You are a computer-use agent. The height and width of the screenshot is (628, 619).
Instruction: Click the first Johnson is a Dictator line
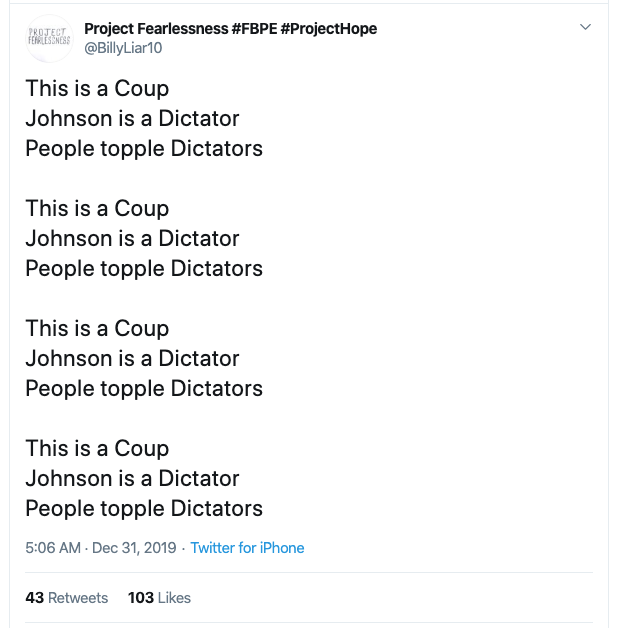click(133, 119)
